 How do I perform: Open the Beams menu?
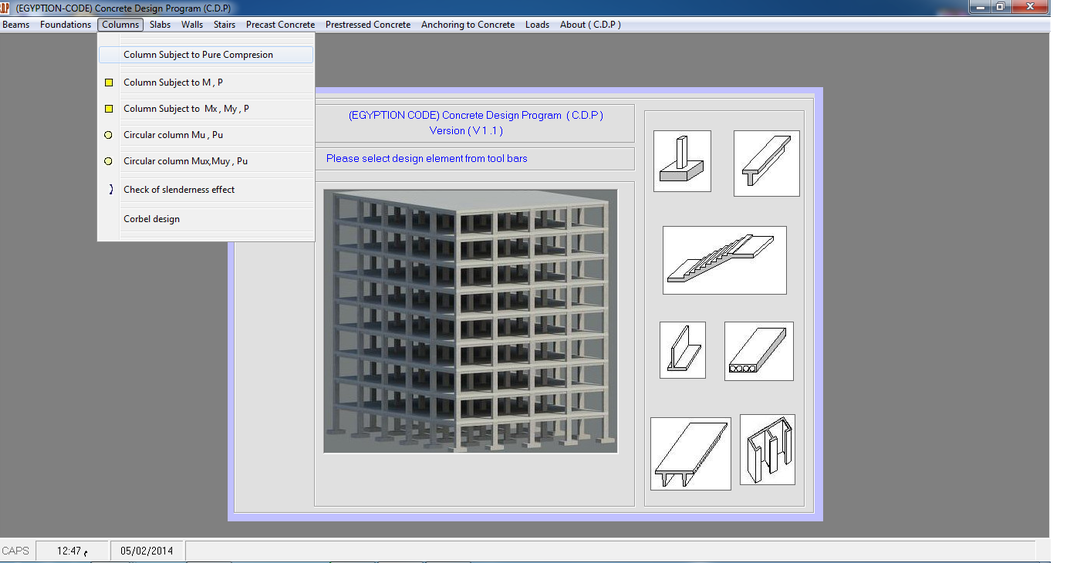tap(16, 25)
